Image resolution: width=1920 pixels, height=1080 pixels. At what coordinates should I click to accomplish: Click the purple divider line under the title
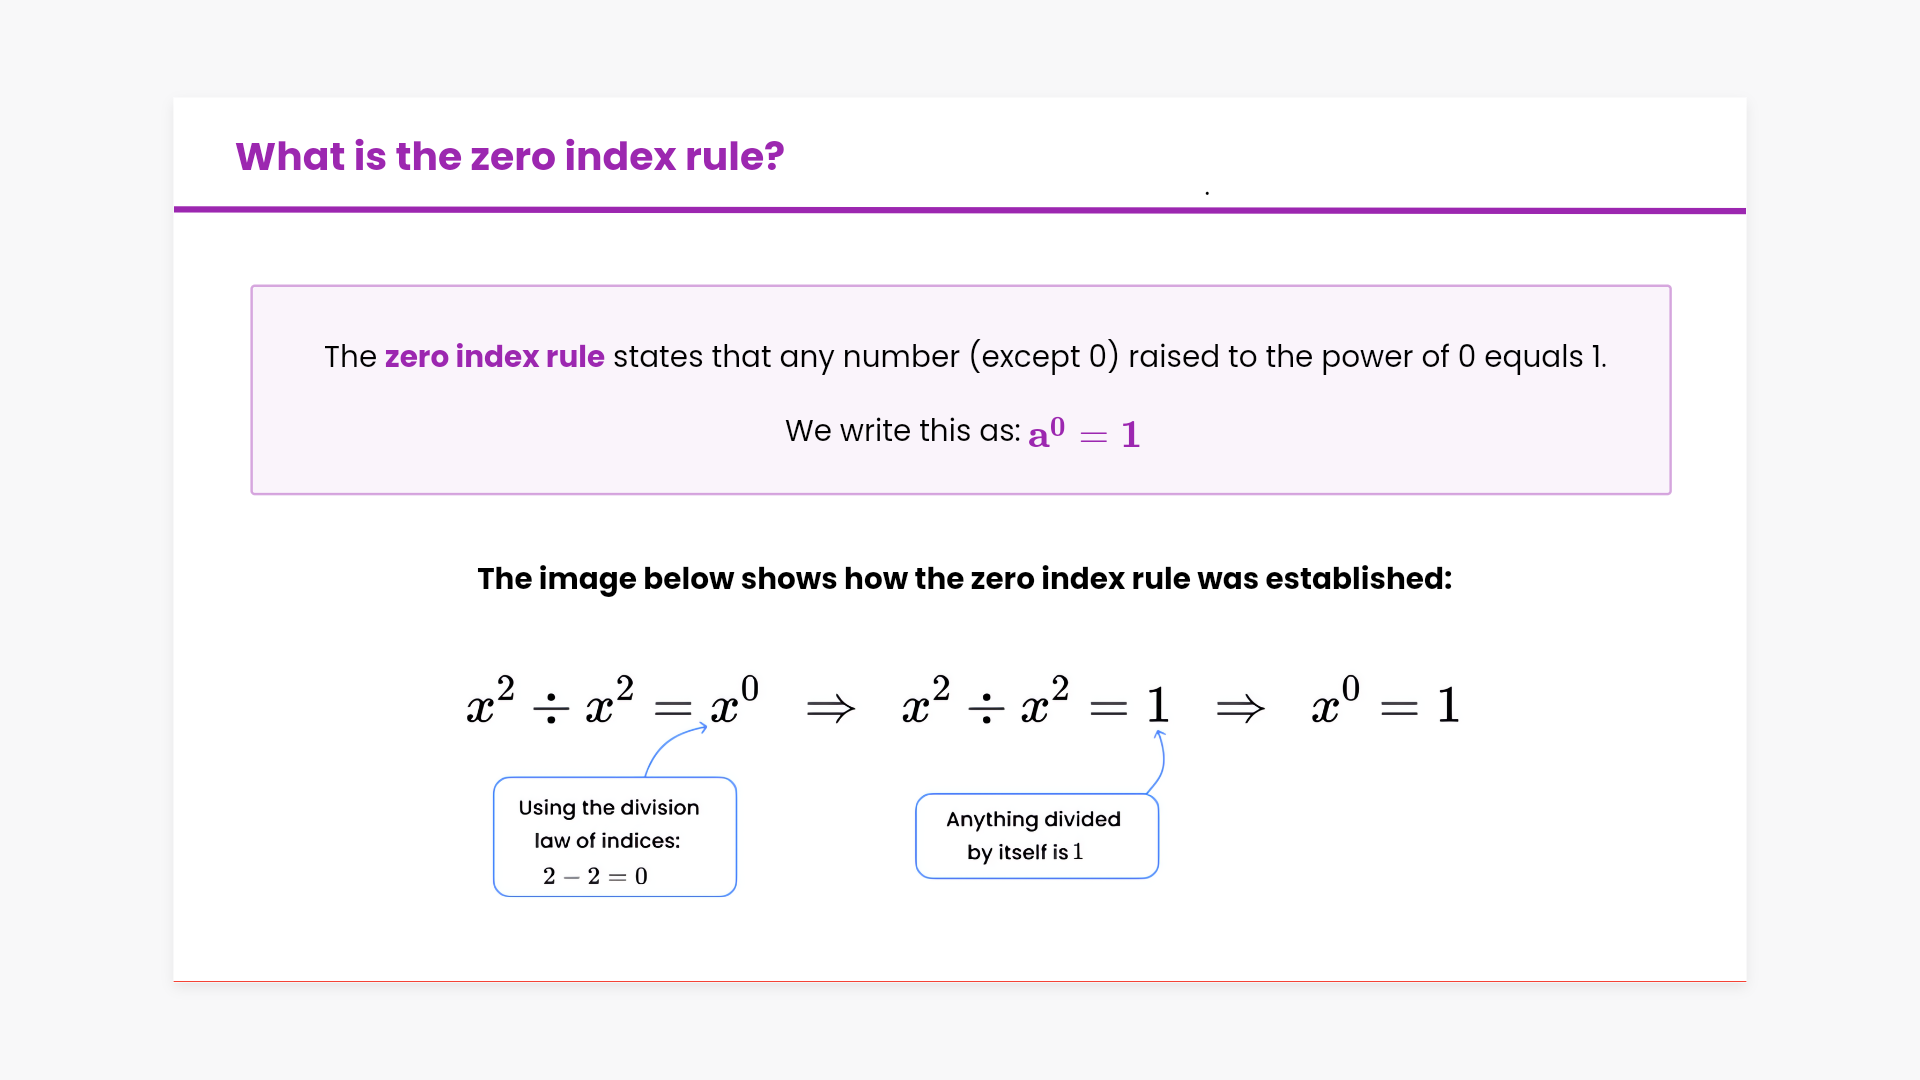pos(960,210)
